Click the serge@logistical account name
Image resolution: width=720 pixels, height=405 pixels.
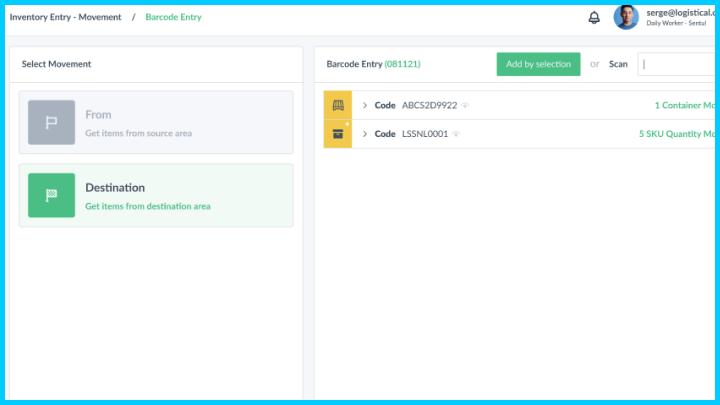tap(680, 12)
